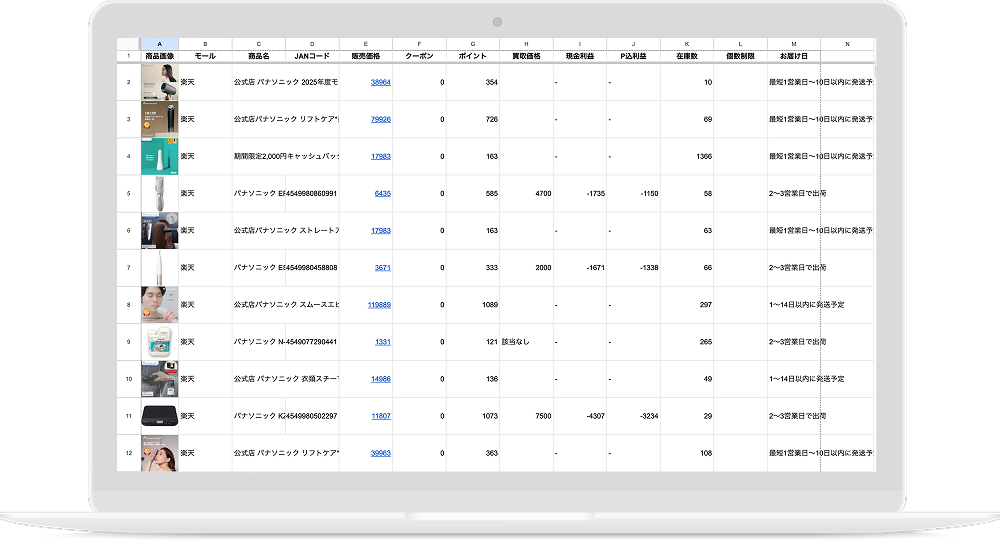Open the 3671 price link
Viewport: 1000px width, 542px height.
383,268
